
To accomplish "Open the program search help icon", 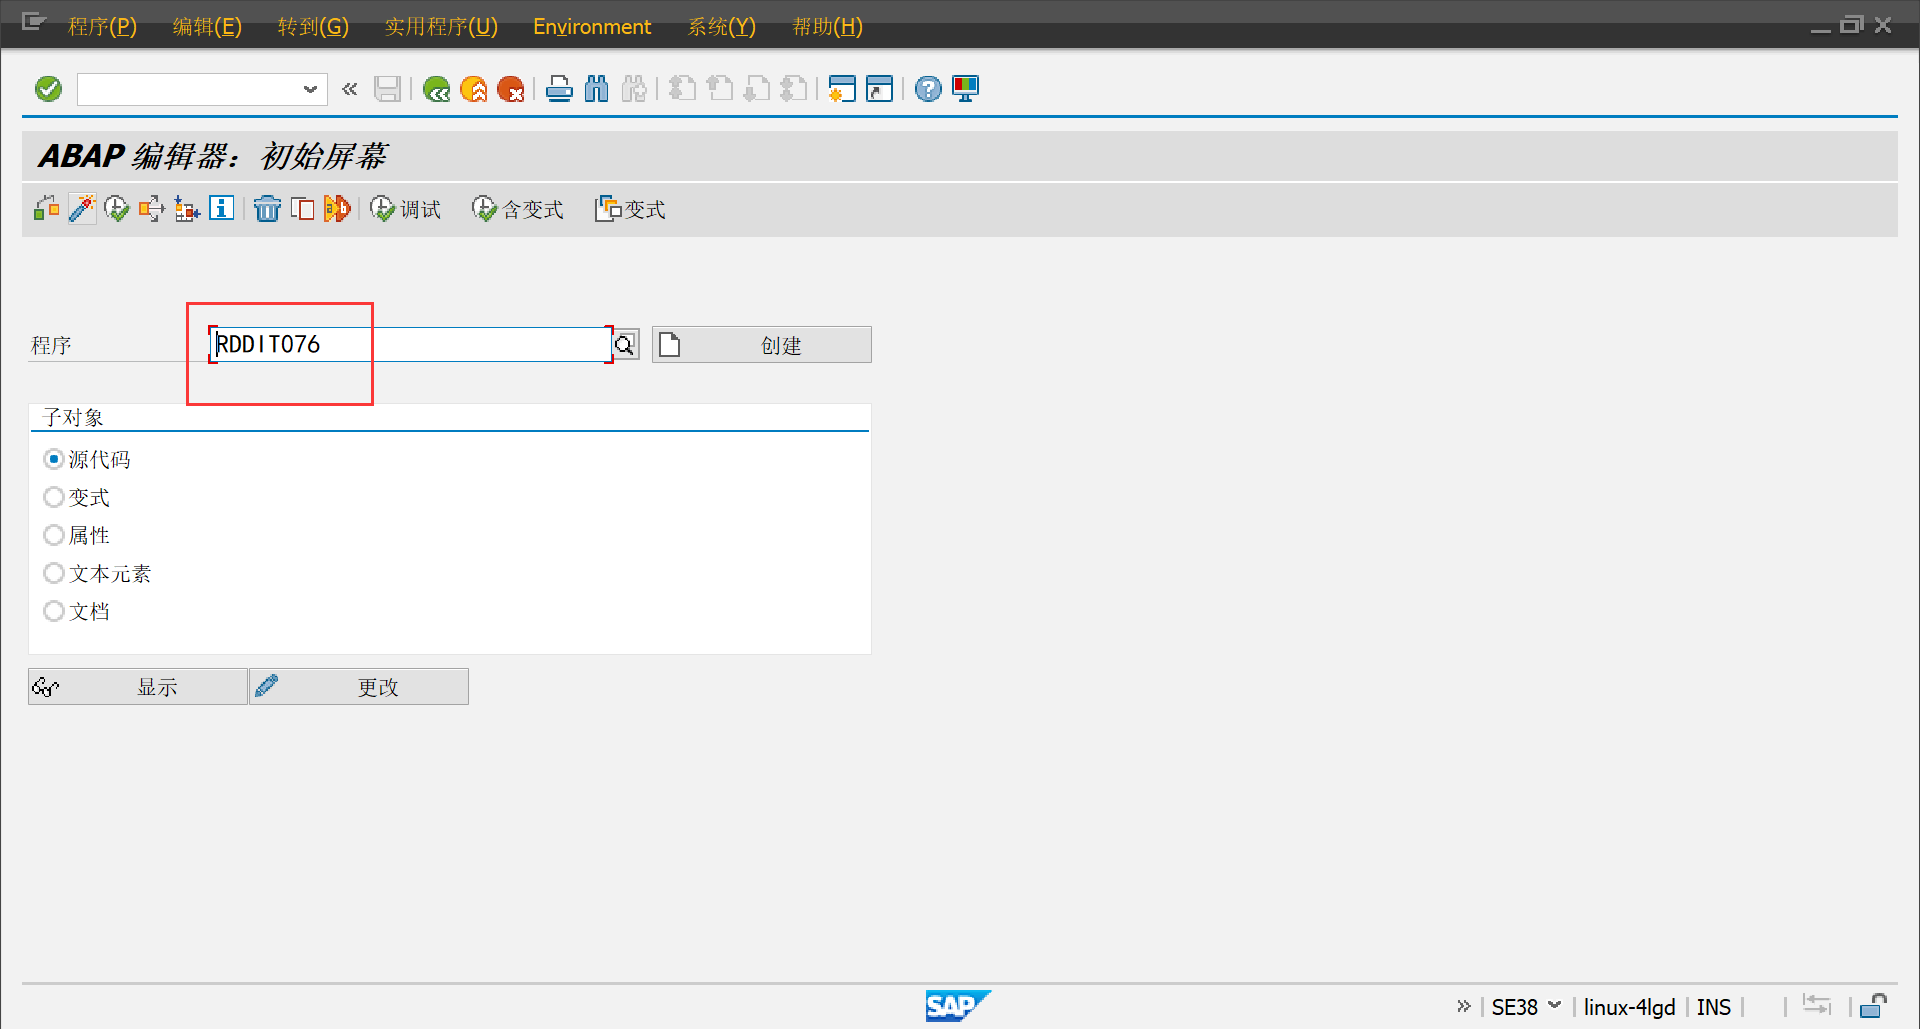I will (x=626, y=345).
